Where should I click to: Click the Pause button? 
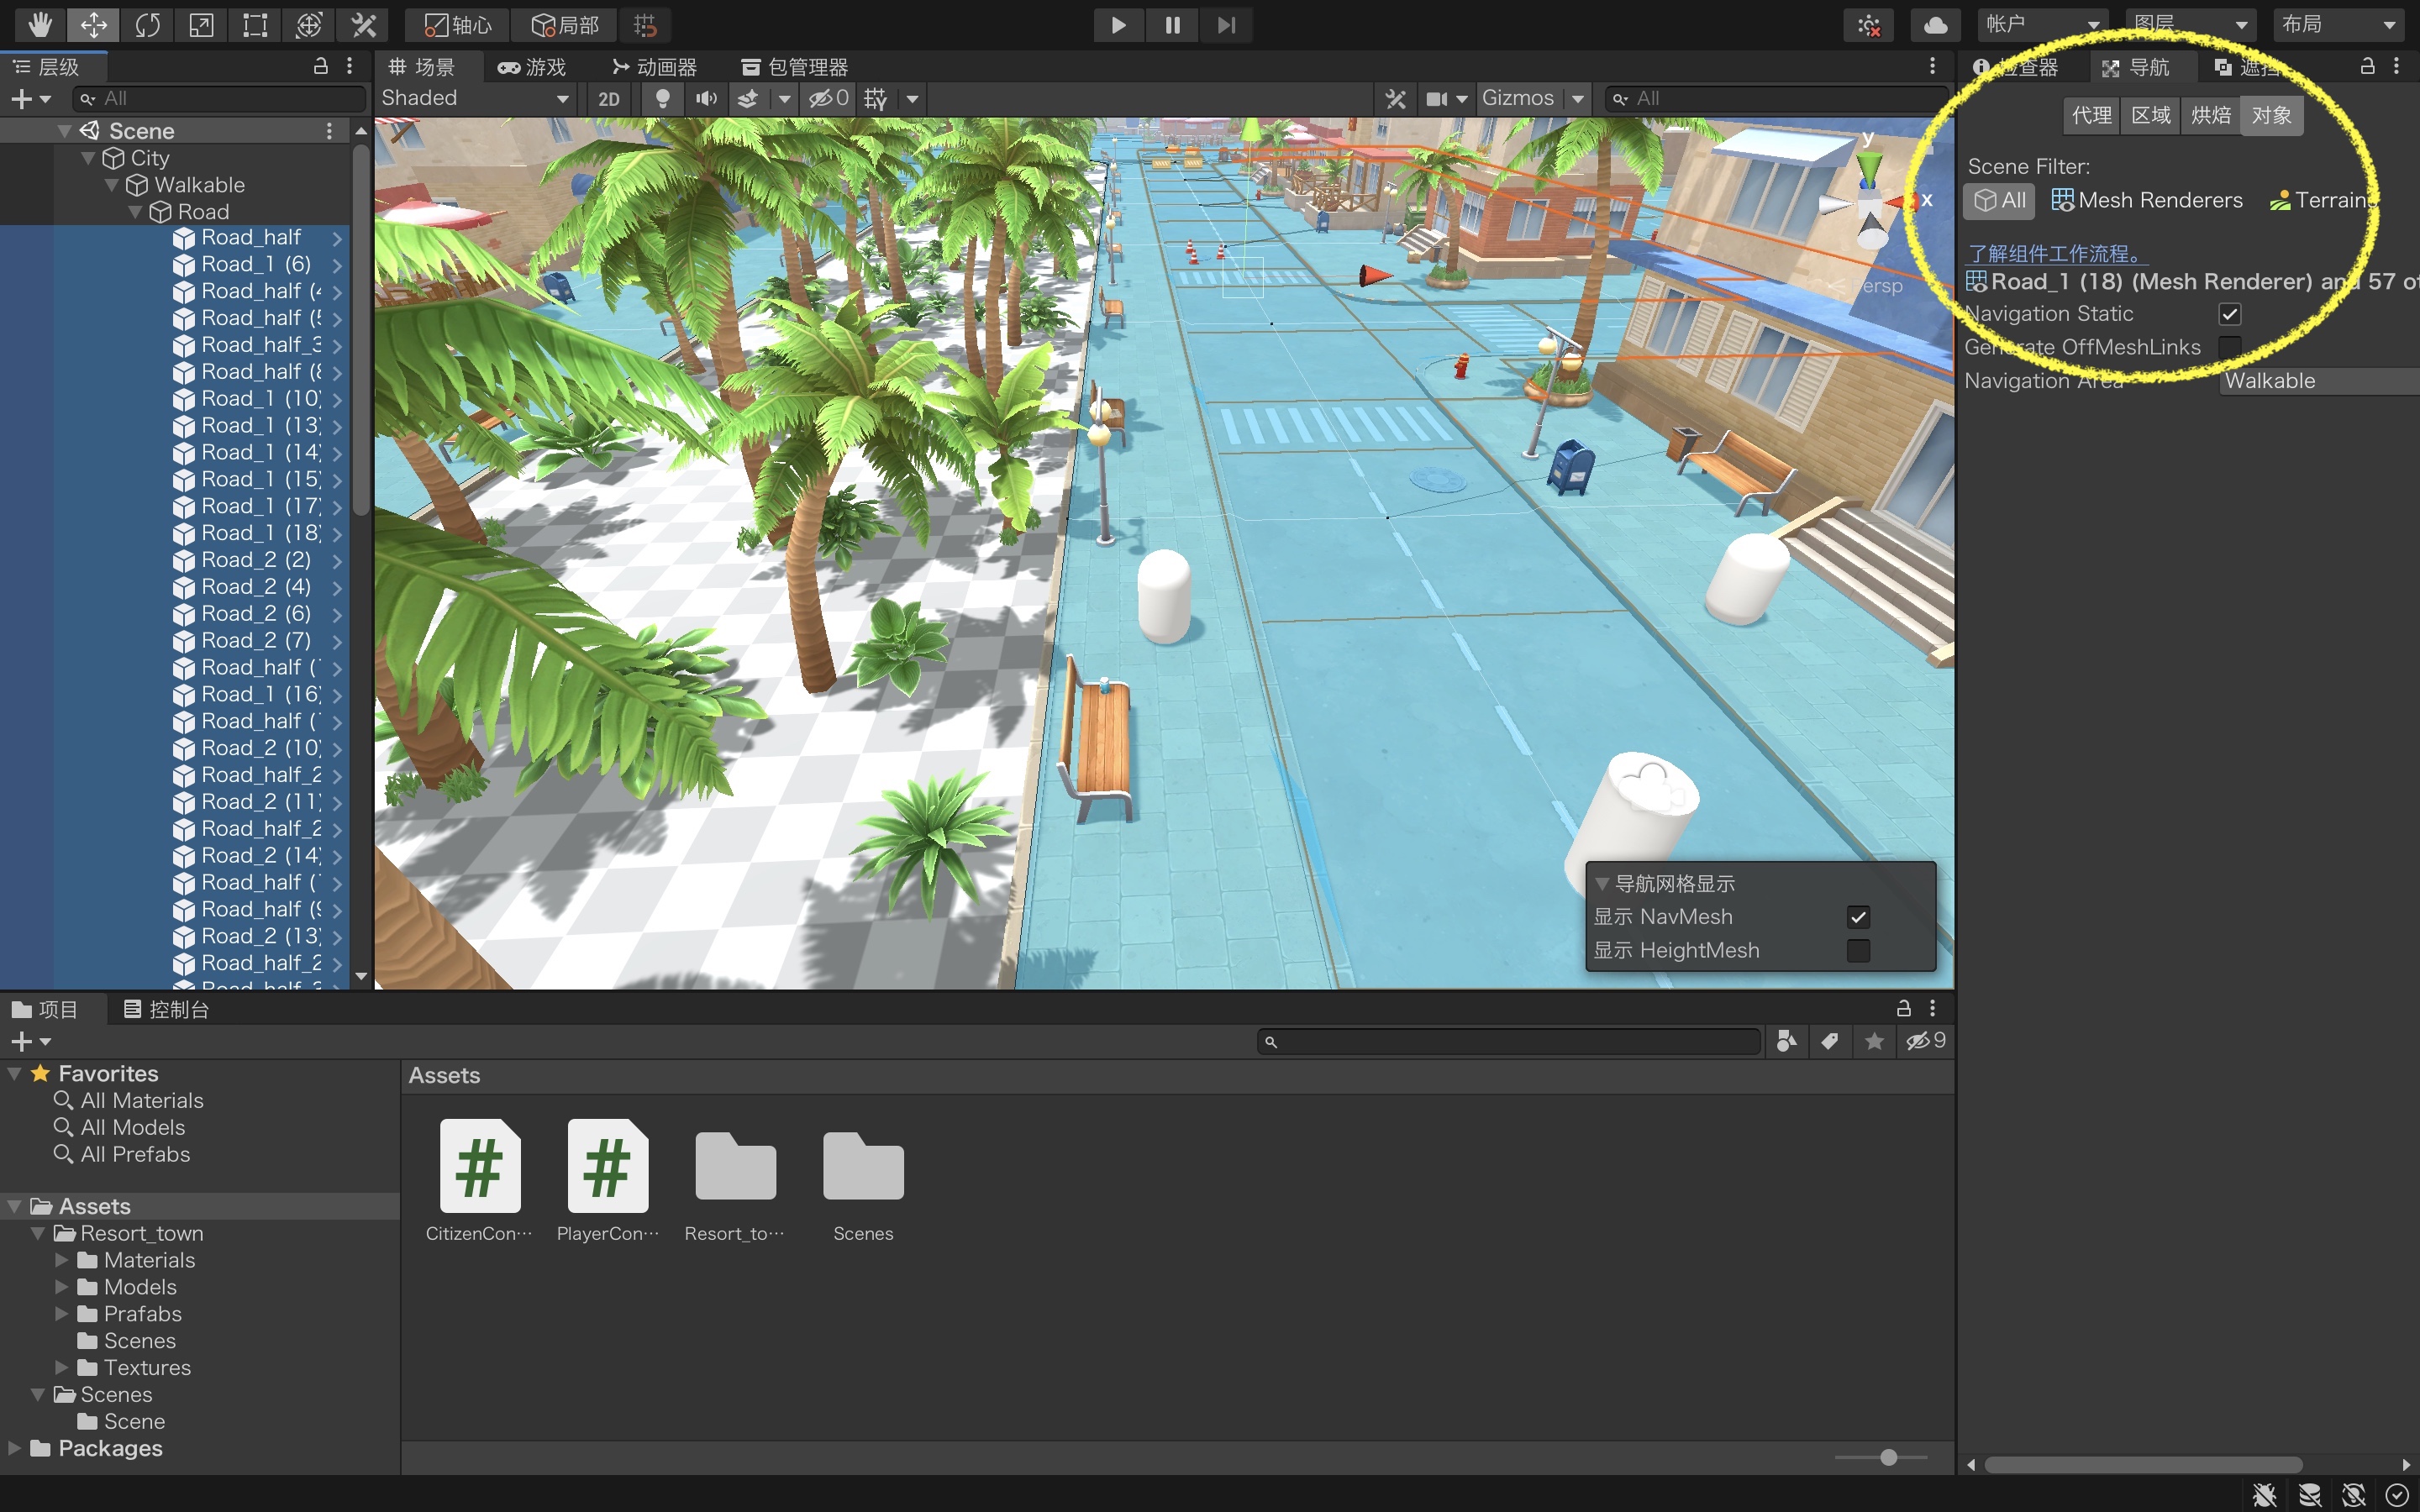(1172, 25)
